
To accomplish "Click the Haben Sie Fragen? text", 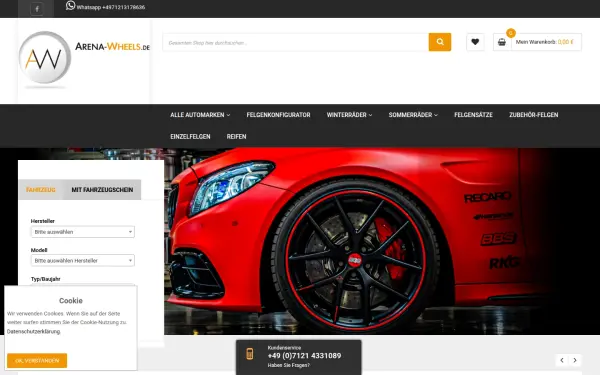I will 289,365.
